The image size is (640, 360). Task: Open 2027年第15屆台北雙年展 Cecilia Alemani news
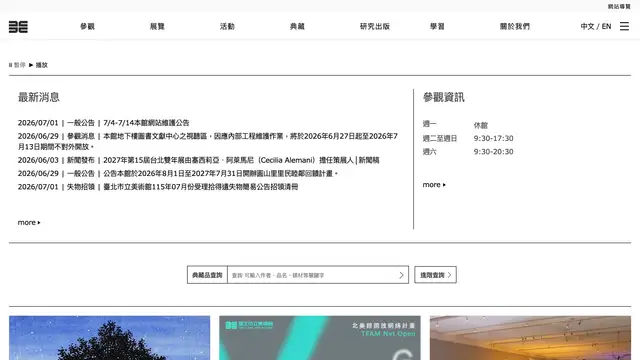coord(241,160)
